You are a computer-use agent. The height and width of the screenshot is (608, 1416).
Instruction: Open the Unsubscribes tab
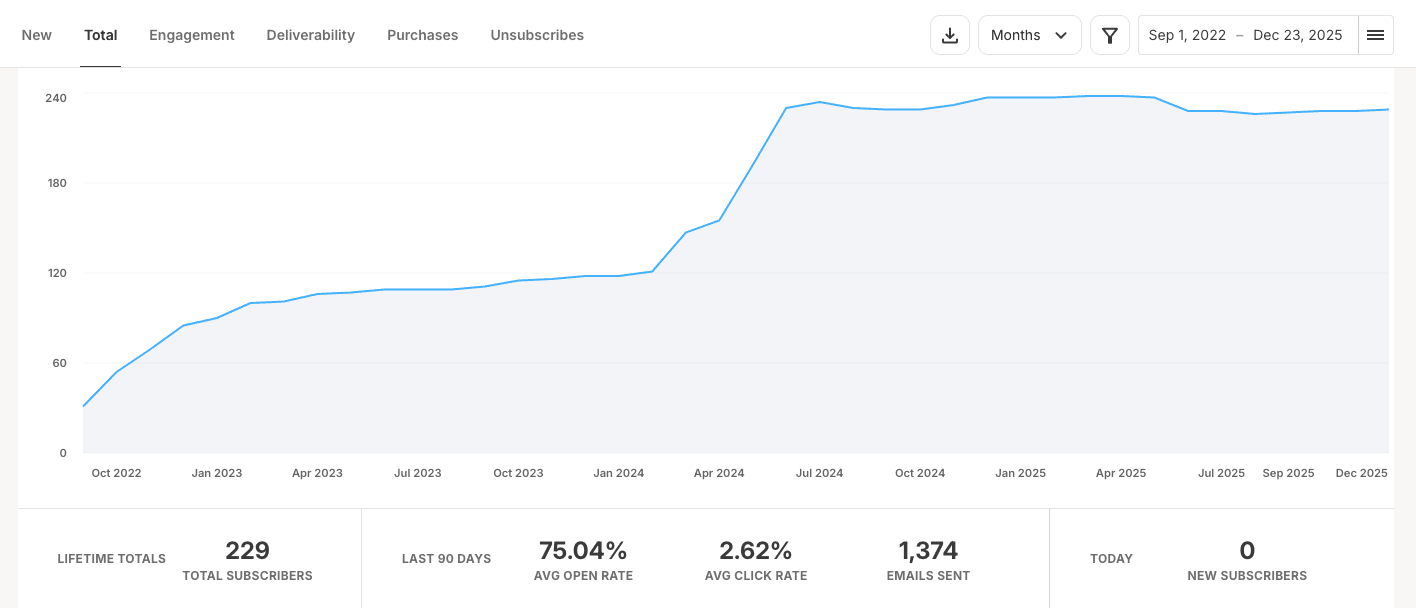coord(537,35)
